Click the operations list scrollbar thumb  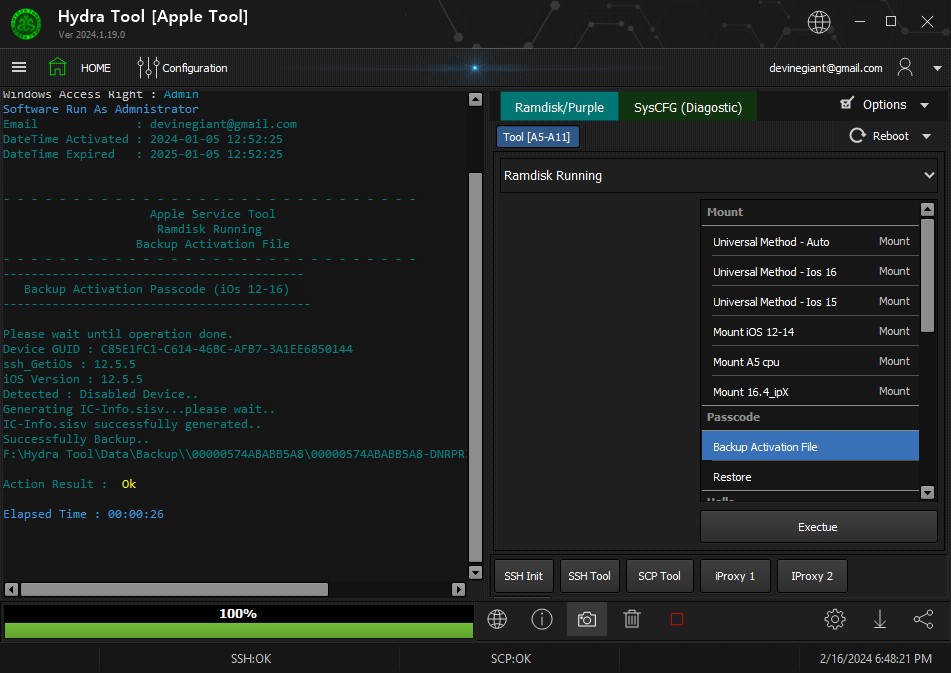(927, 275)
